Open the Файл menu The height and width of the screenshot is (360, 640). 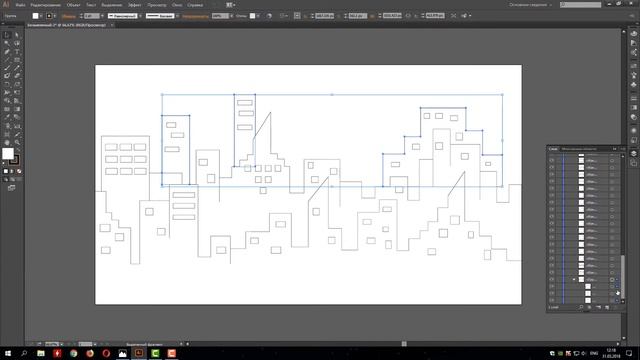pyautogui.click(x=20, y=5)
